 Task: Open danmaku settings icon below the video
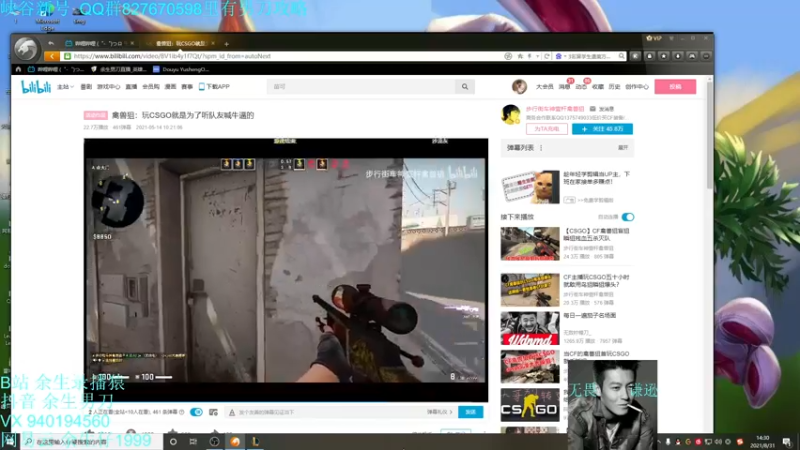coord(213,412)
